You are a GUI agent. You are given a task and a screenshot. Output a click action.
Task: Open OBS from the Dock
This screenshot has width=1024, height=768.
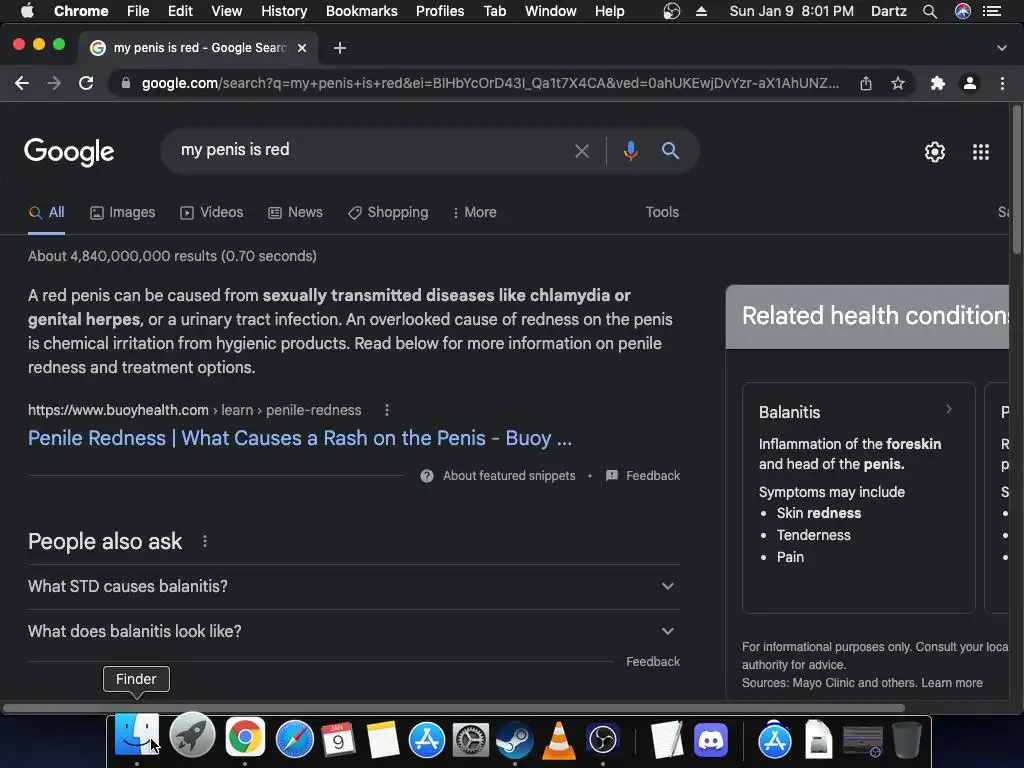(x=603, y=740)
